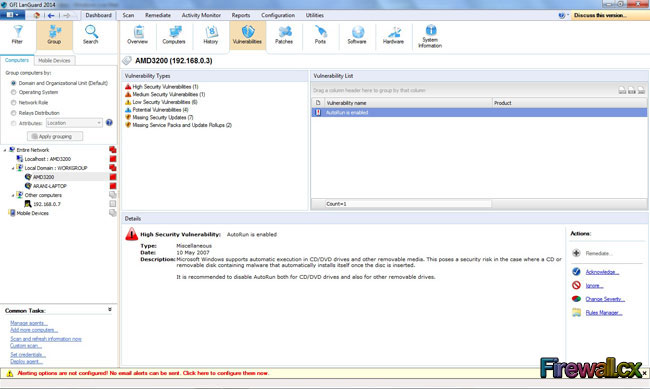This screenshot has height=389, width=650.
Task: Click the home icon in toolbar
Action: (37, 15)
